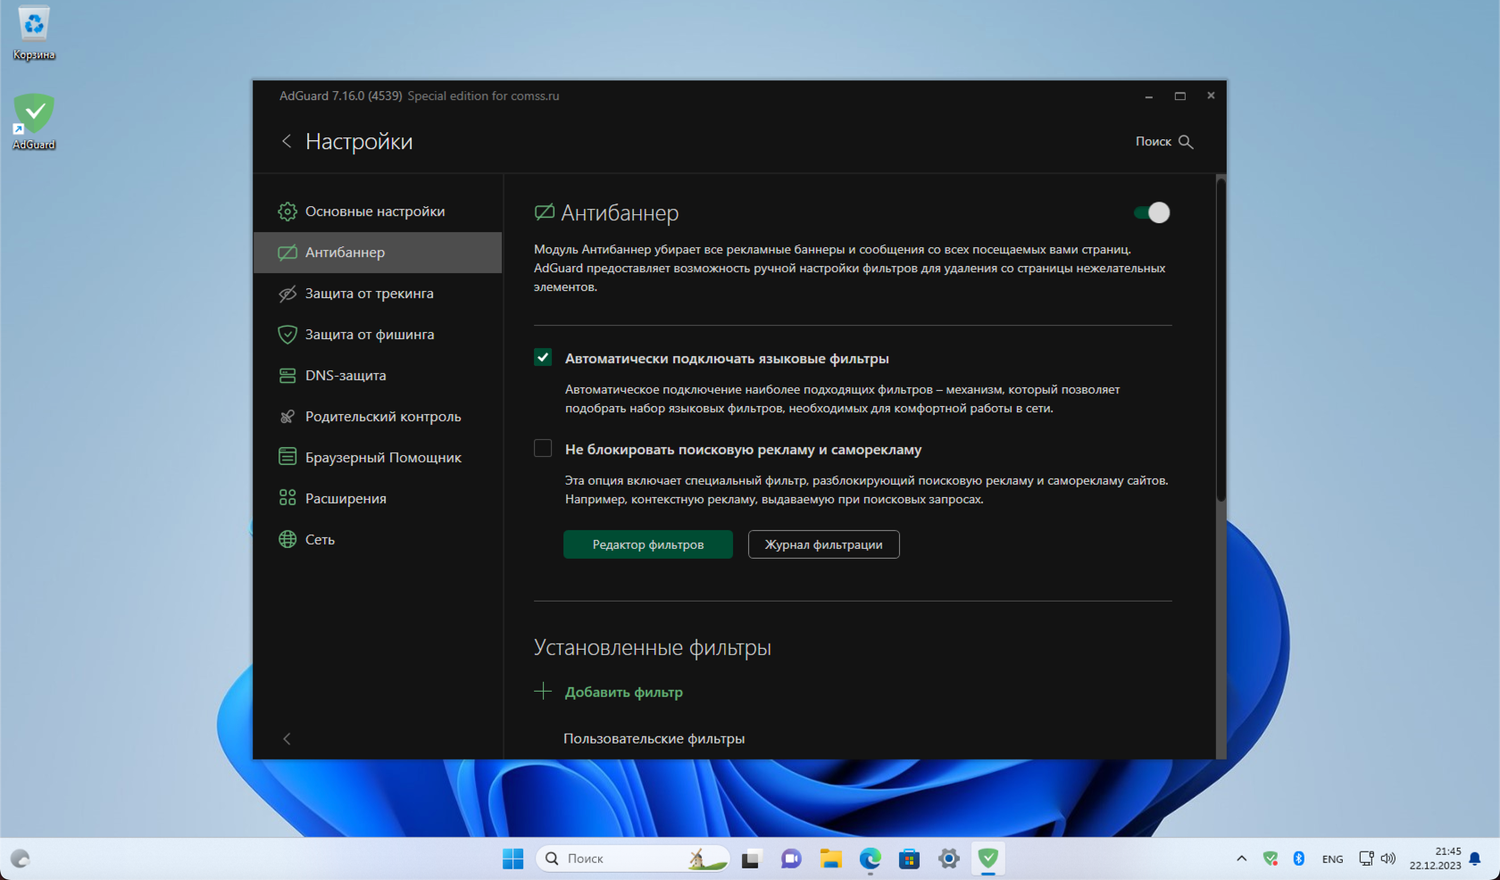Open Windows Settings gear on taskbar
This screenshot has height=880, width=1500.
click(949, 858)
